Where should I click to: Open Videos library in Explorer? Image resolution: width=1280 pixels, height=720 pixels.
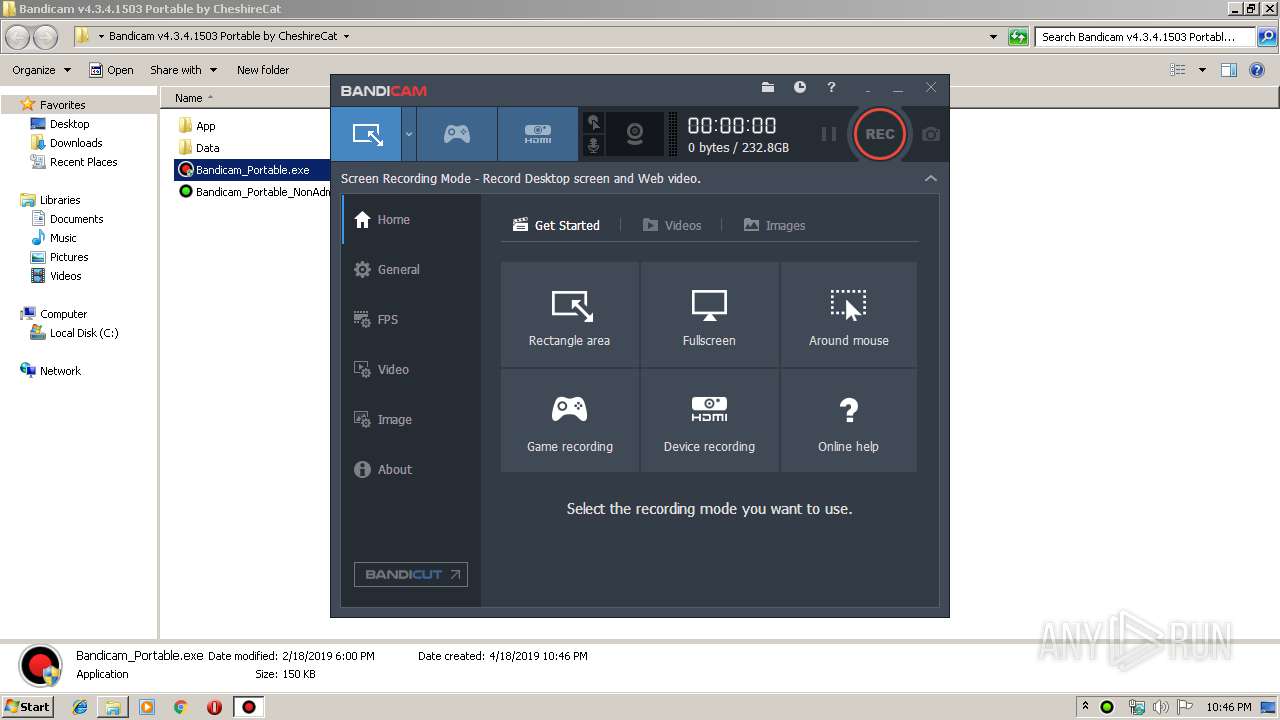tap(57, 276)
